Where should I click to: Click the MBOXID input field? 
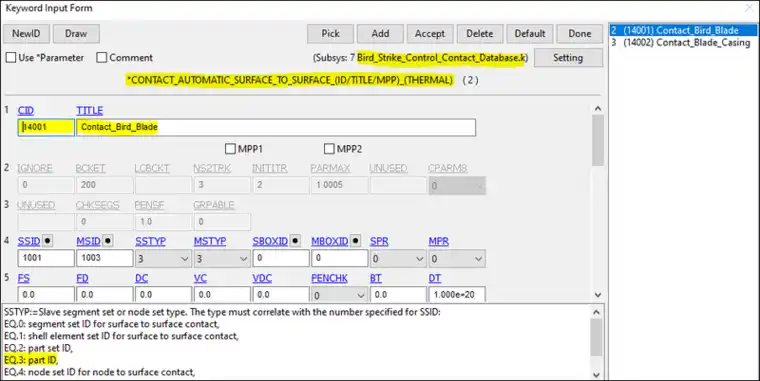[340, 258]
